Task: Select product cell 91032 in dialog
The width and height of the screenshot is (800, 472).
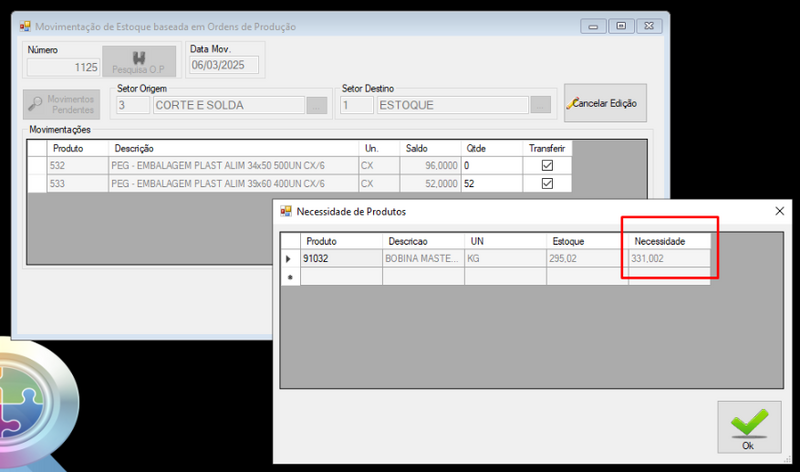Action: [341, 259]
